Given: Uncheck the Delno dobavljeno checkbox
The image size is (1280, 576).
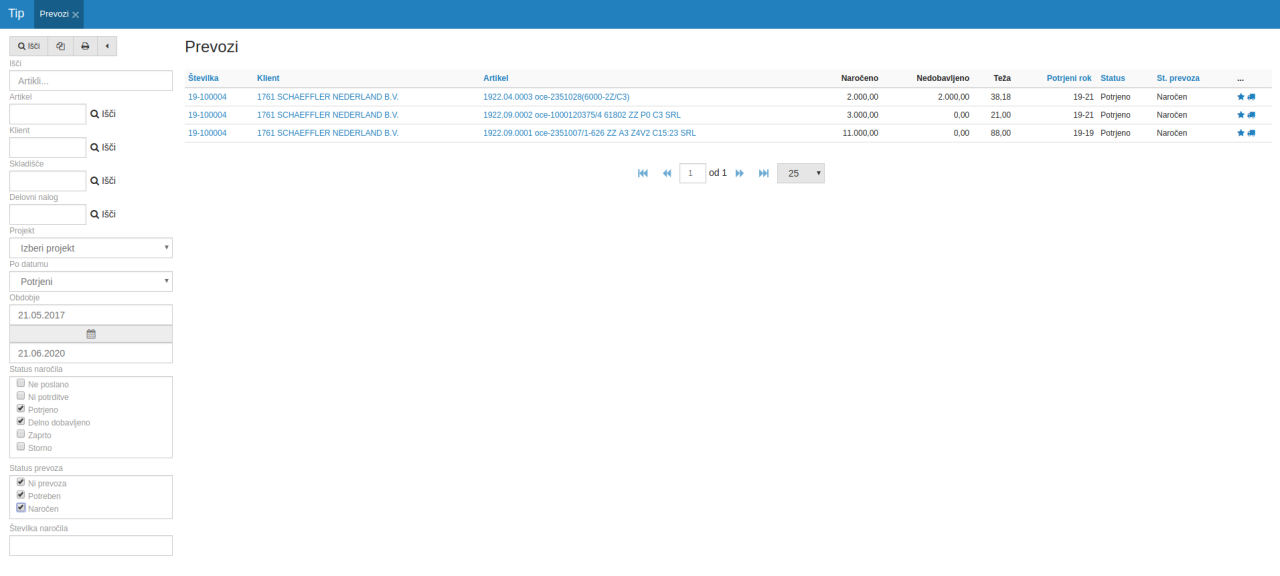Looking at the screenshot, I should [20, 421].
